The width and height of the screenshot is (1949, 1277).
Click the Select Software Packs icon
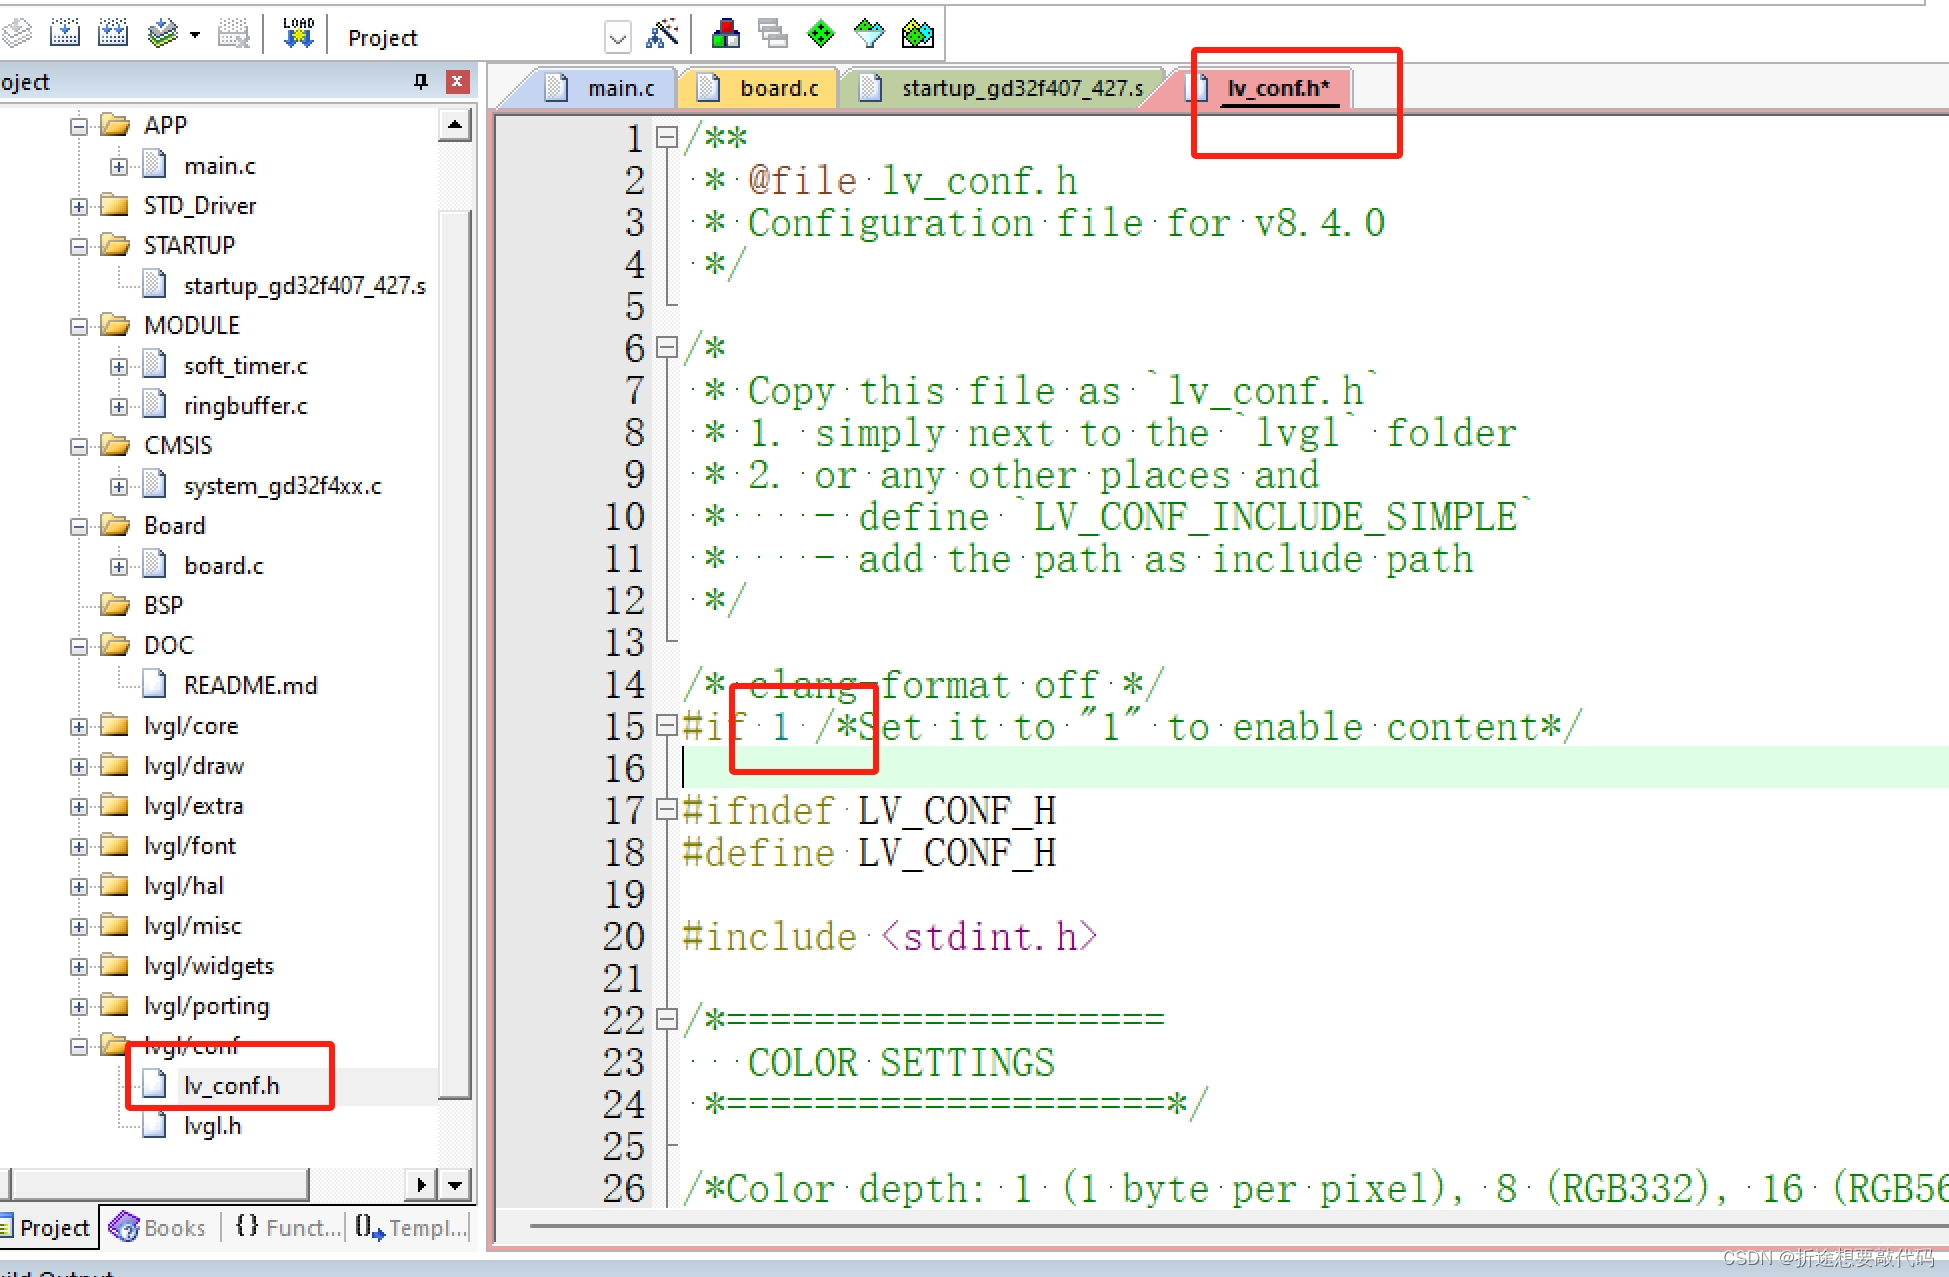coord(869,34)
